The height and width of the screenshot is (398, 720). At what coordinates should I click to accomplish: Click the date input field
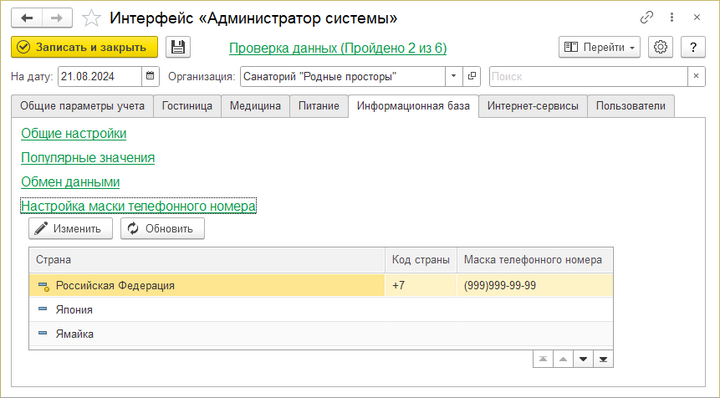pyautogui.click(x=100, y=76)
